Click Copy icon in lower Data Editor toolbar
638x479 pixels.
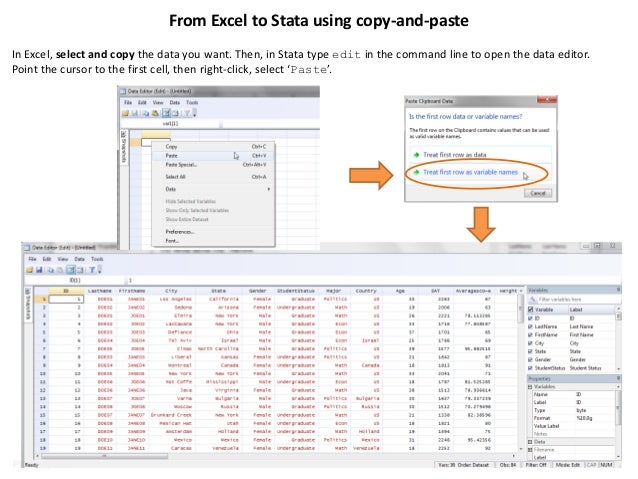click(50, 269)
